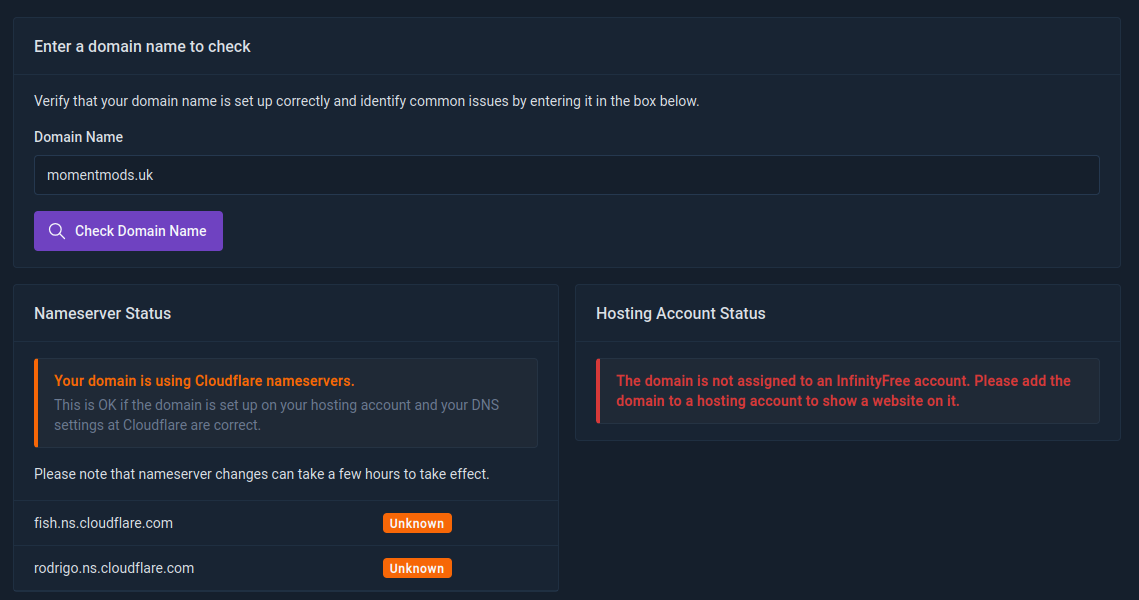Click the Unknown badge for fish.ns.cloudflare.com
The image size is (1139, 600).
[x=417, y=523]
